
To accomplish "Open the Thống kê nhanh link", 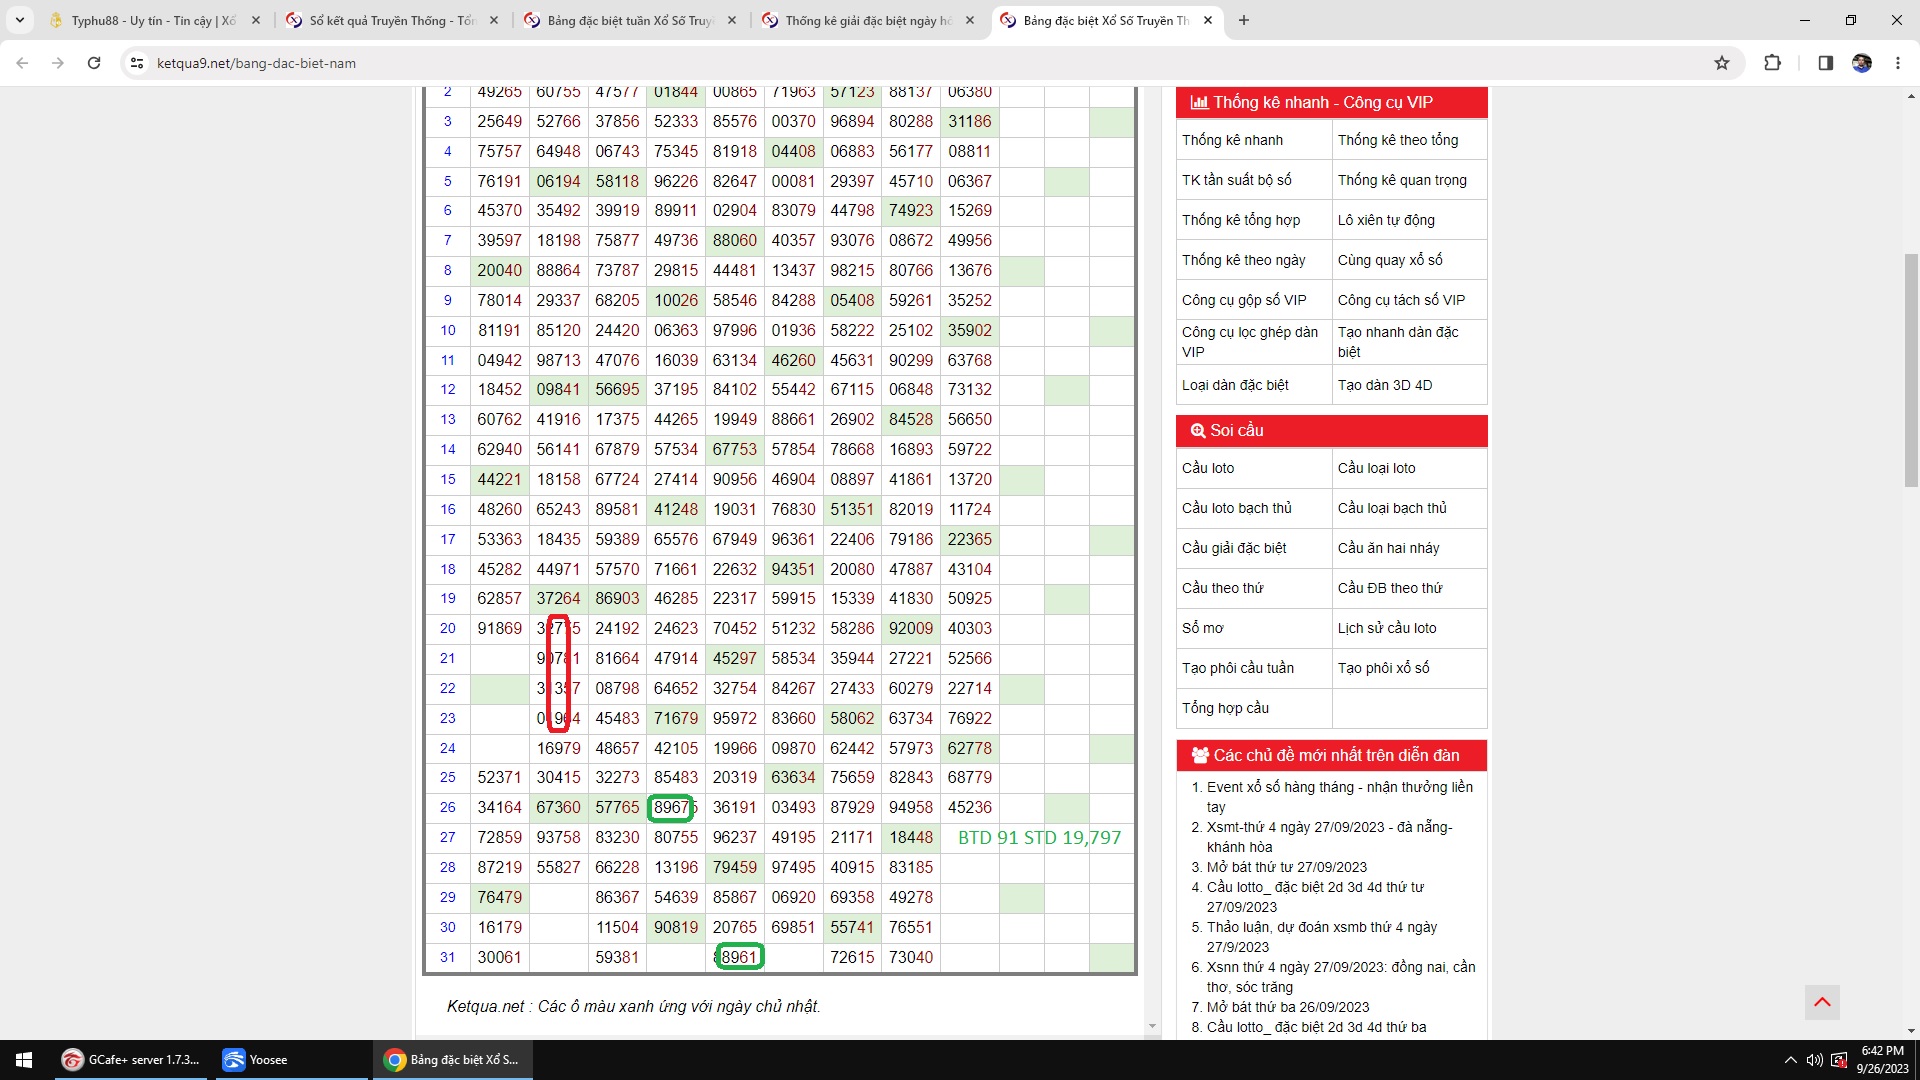I will coord(1232,140).
